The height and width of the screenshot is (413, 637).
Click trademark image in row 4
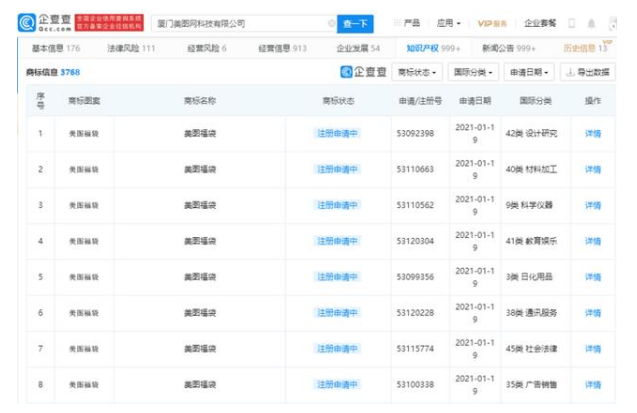(x=84, y=241)
